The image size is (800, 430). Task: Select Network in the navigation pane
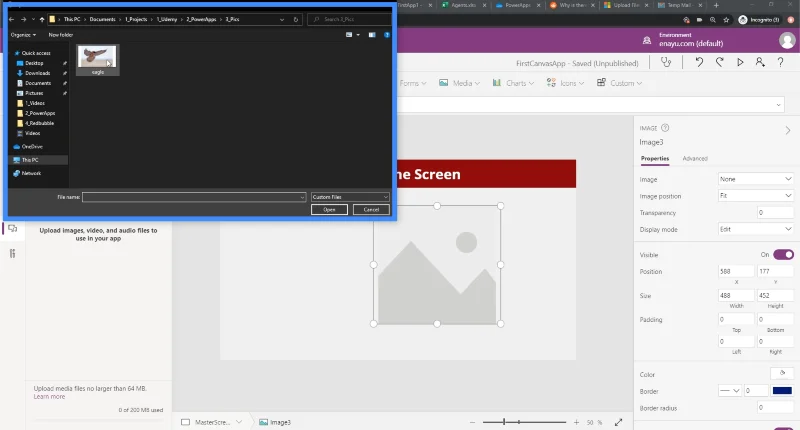click(31, 173)
